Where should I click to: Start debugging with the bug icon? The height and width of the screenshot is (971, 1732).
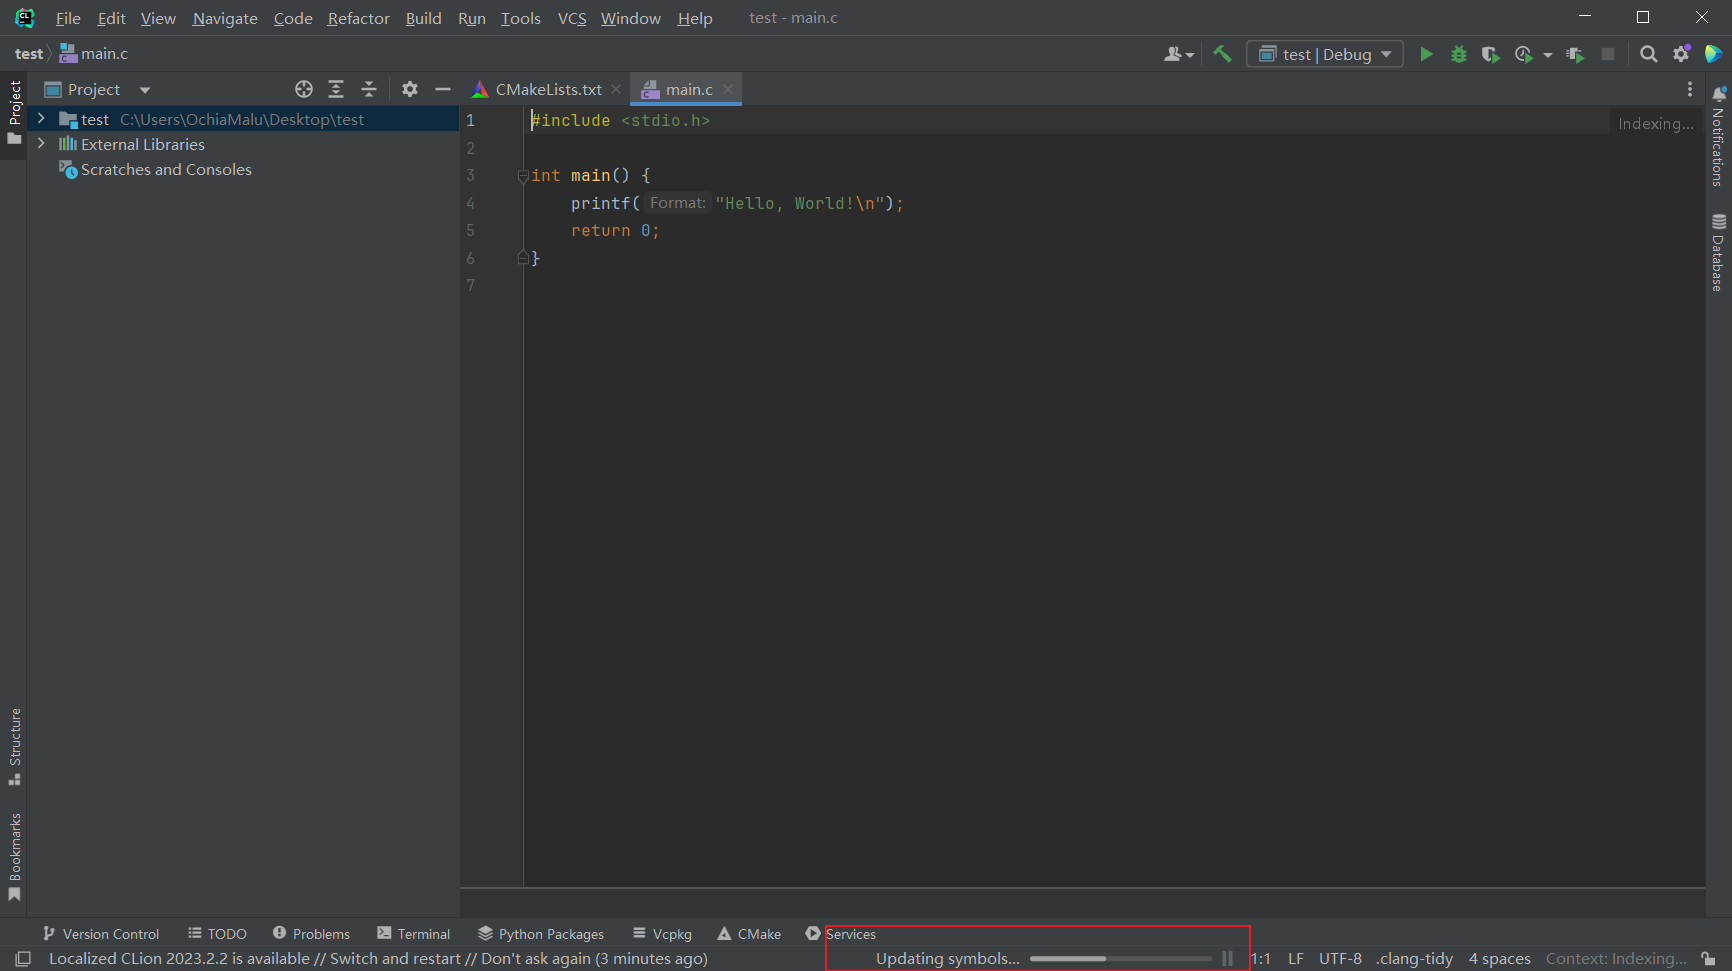point(1459,54)
